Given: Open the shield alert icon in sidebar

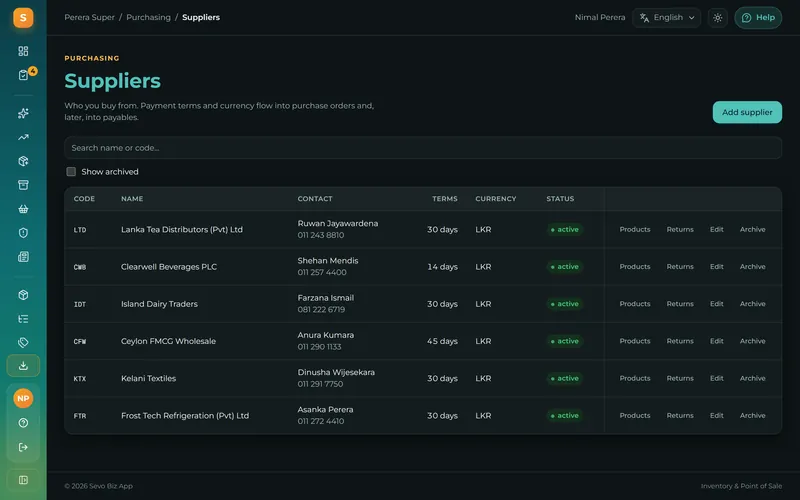Looking at the screenshot, I should [23, 233].
